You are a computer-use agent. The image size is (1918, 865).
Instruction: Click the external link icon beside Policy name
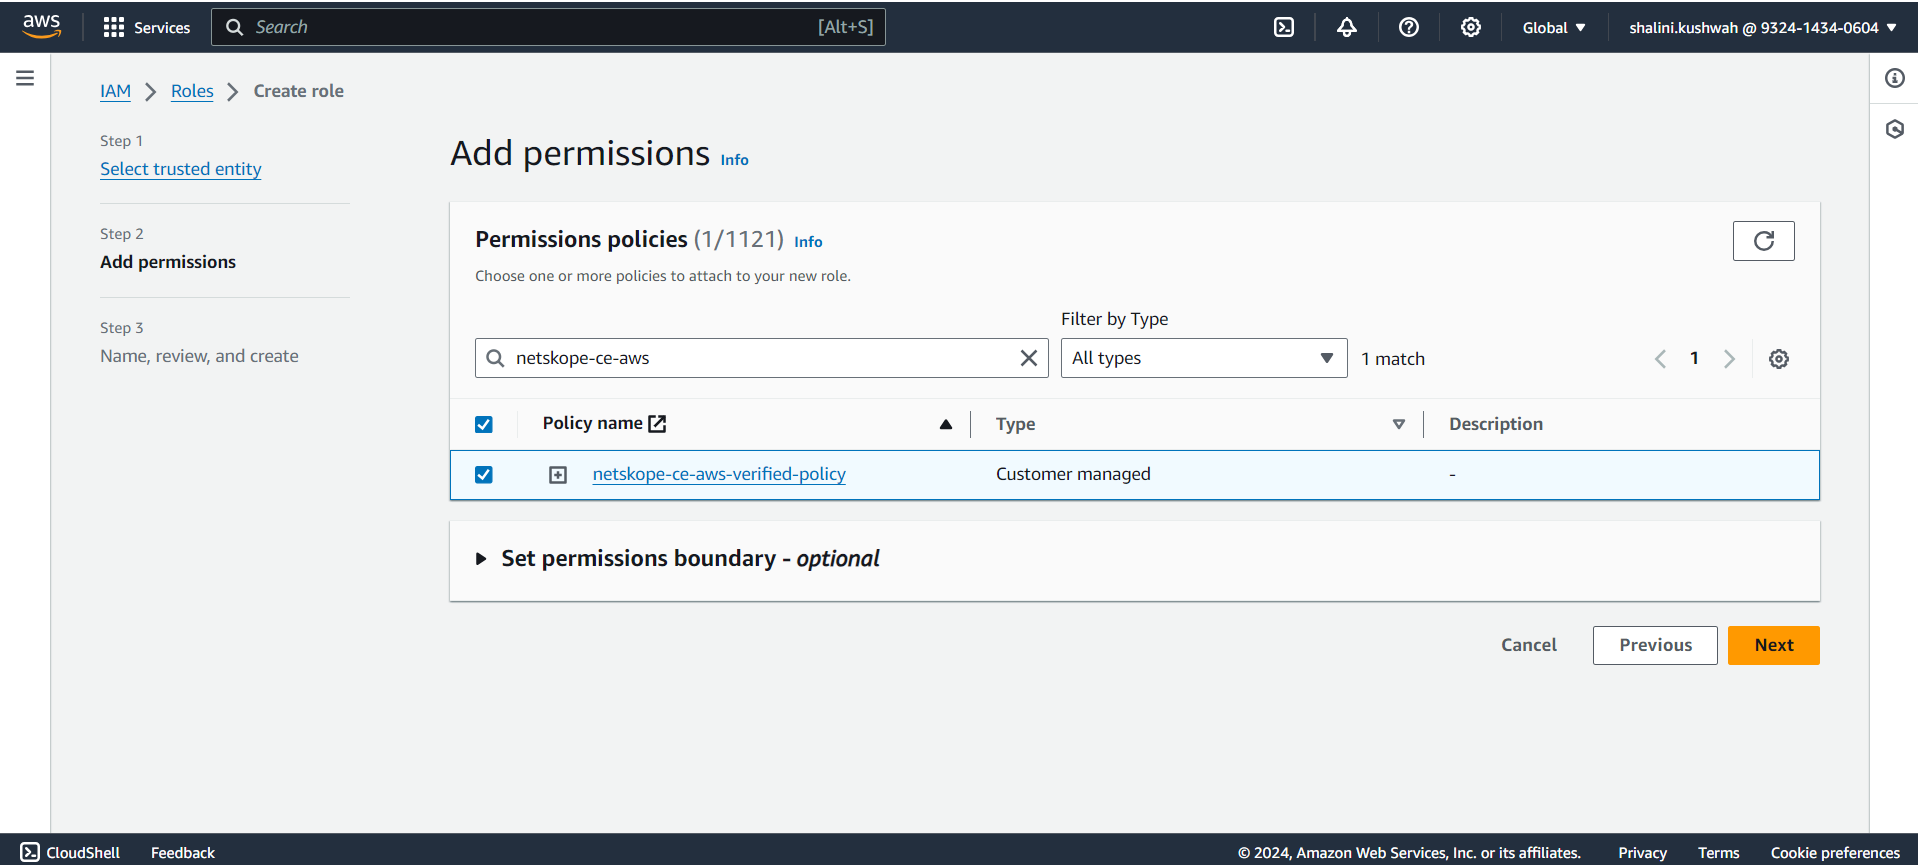(x=657, y=424)
